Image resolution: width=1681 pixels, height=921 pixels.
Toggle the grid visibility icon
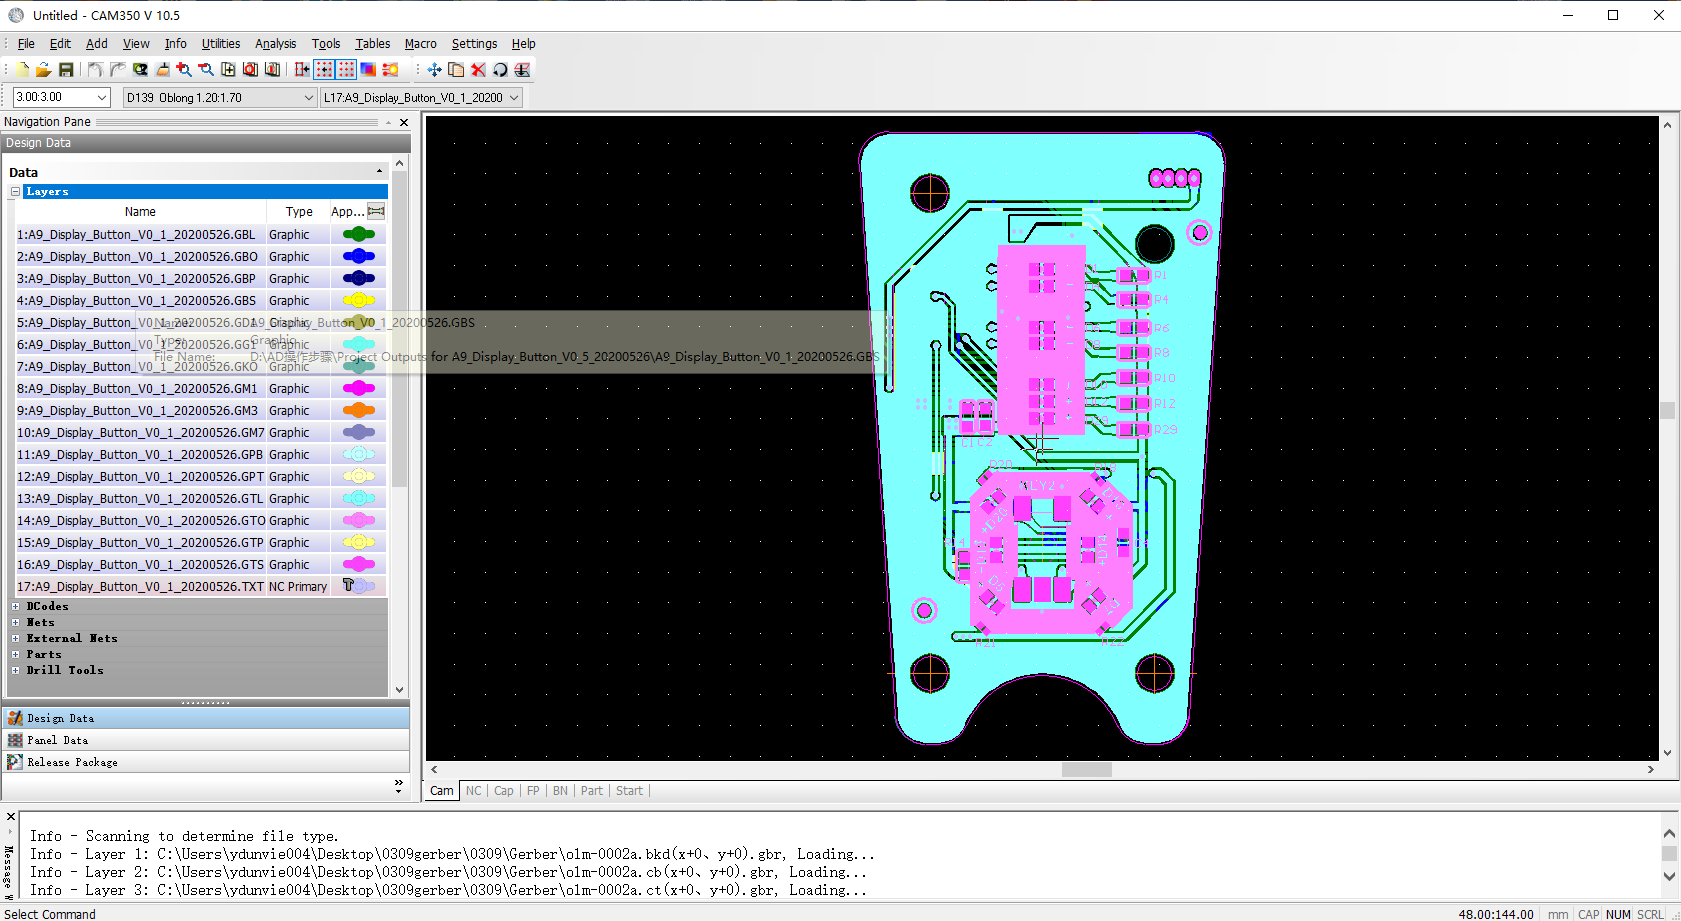346,69
